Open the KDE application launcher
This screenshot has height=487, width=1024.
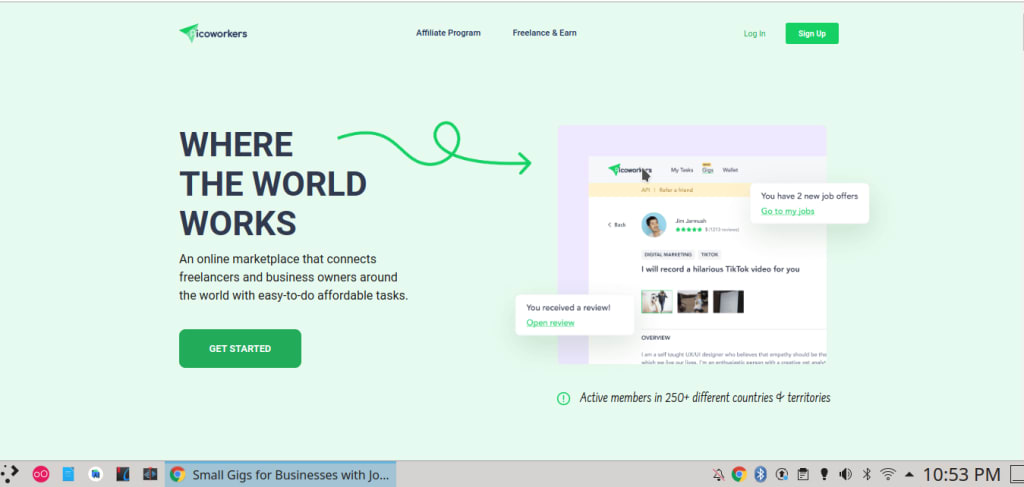click(10, 474)
